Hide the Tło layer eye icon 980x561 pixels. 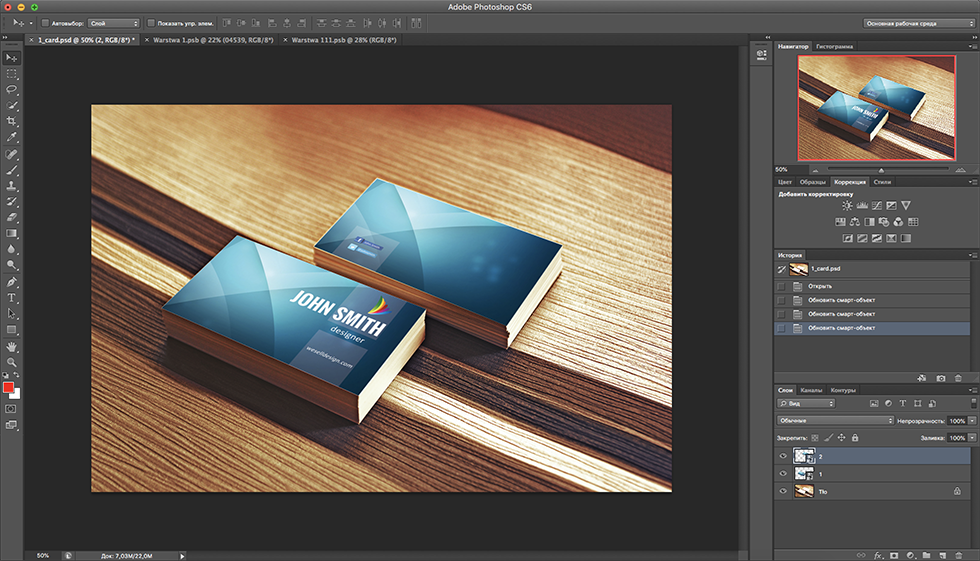pyautogui.click(x=783, y=491)
